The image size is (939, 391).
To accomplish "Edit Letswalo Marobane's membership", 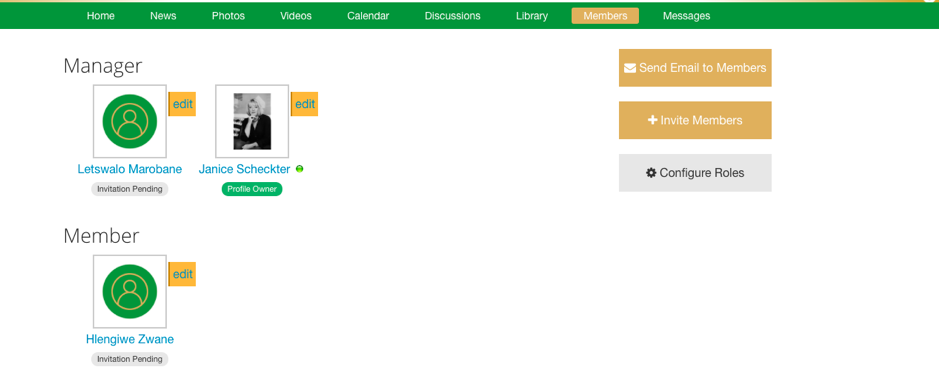I will point(182,104).
